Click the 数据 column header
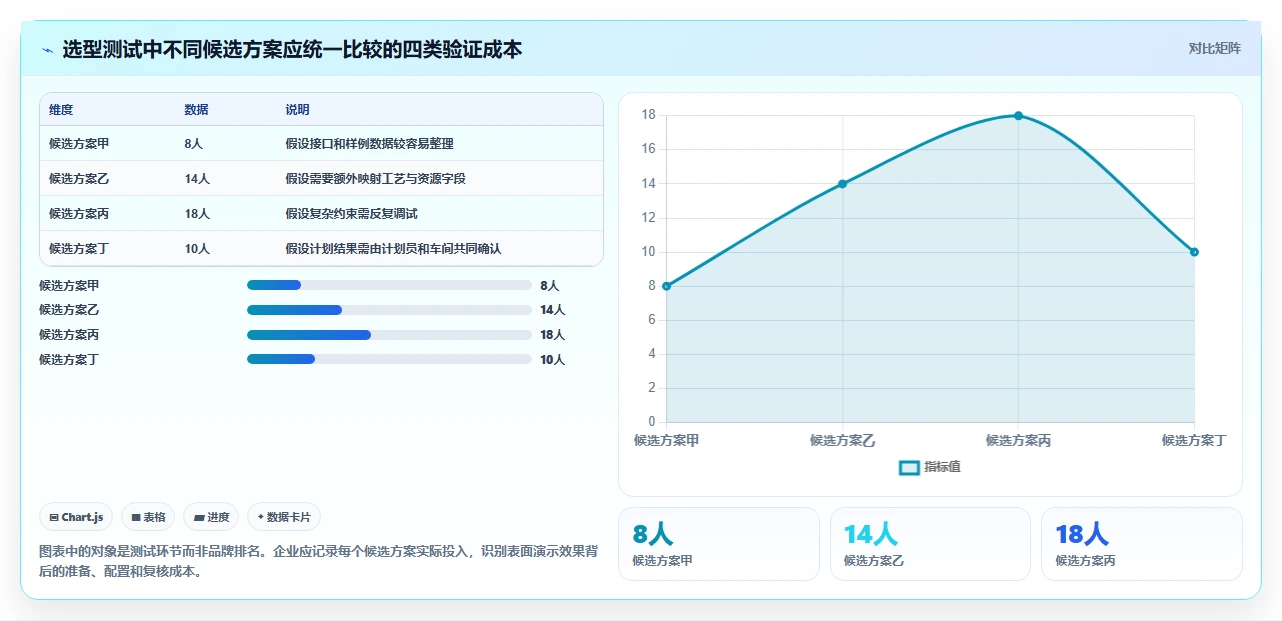 coord(197,110)
